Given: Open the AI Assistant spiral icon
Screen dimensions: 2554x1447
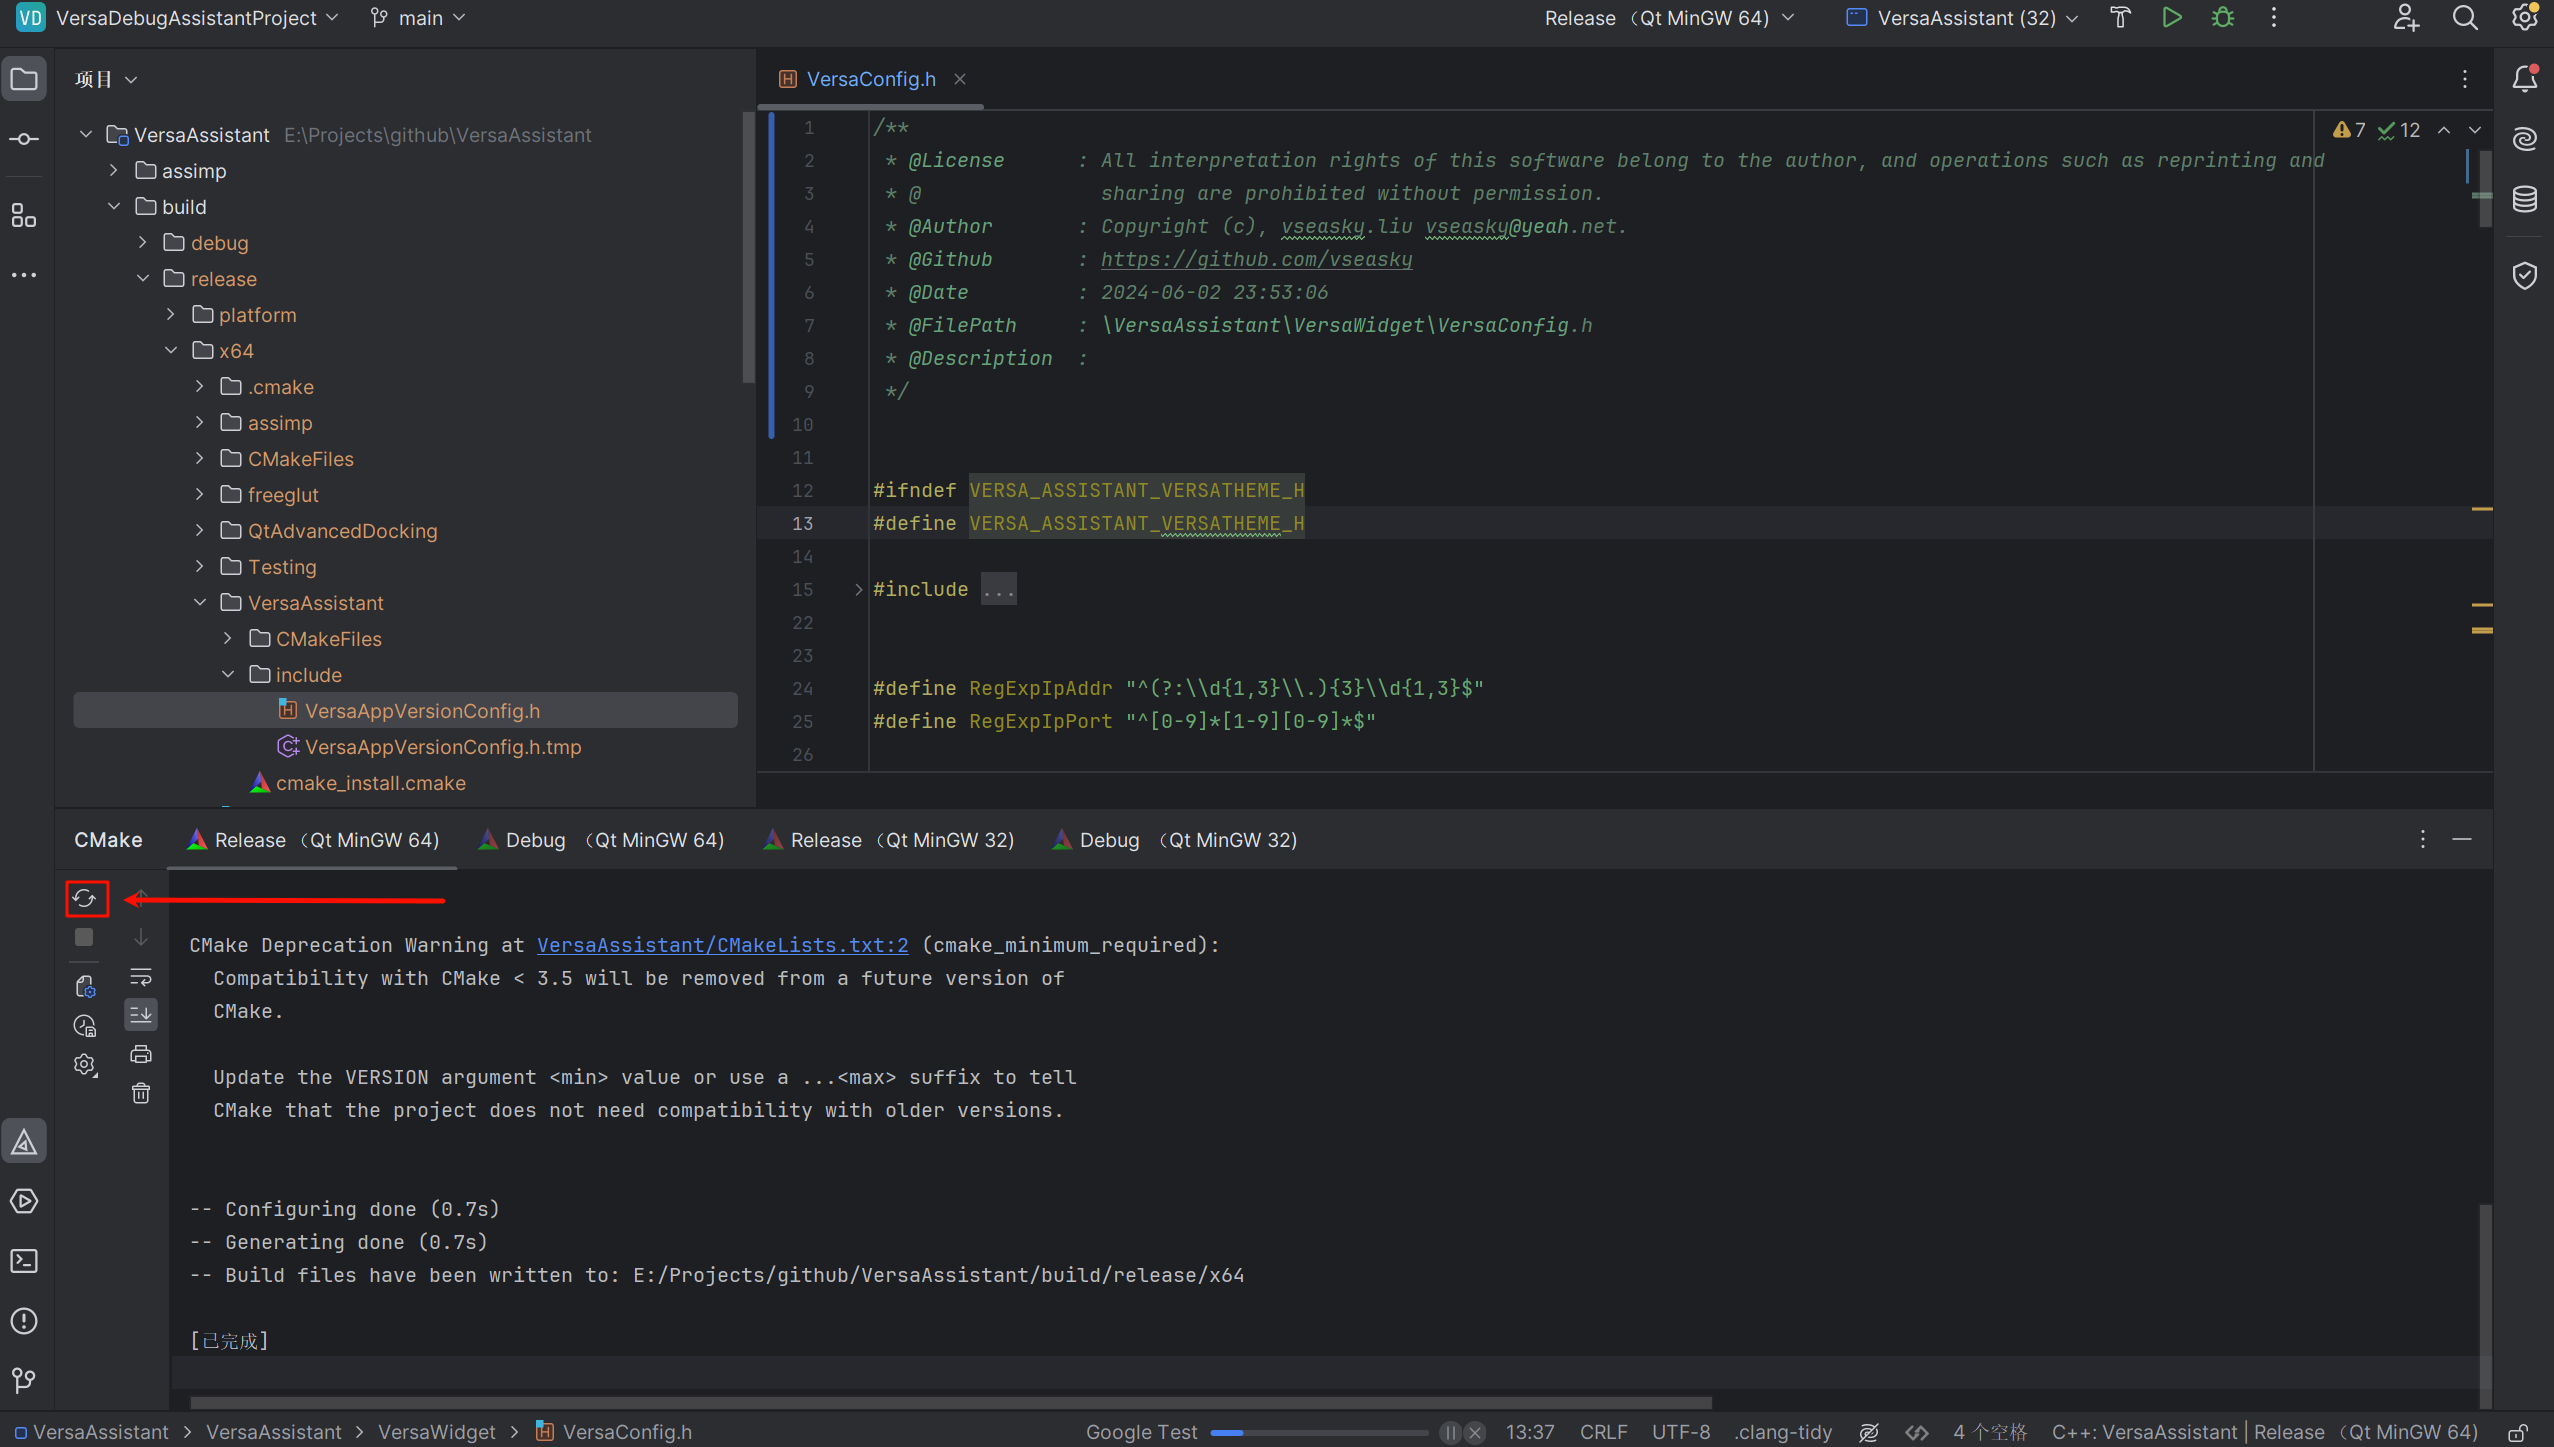Looking at the screenshot, I should 2525,139.
